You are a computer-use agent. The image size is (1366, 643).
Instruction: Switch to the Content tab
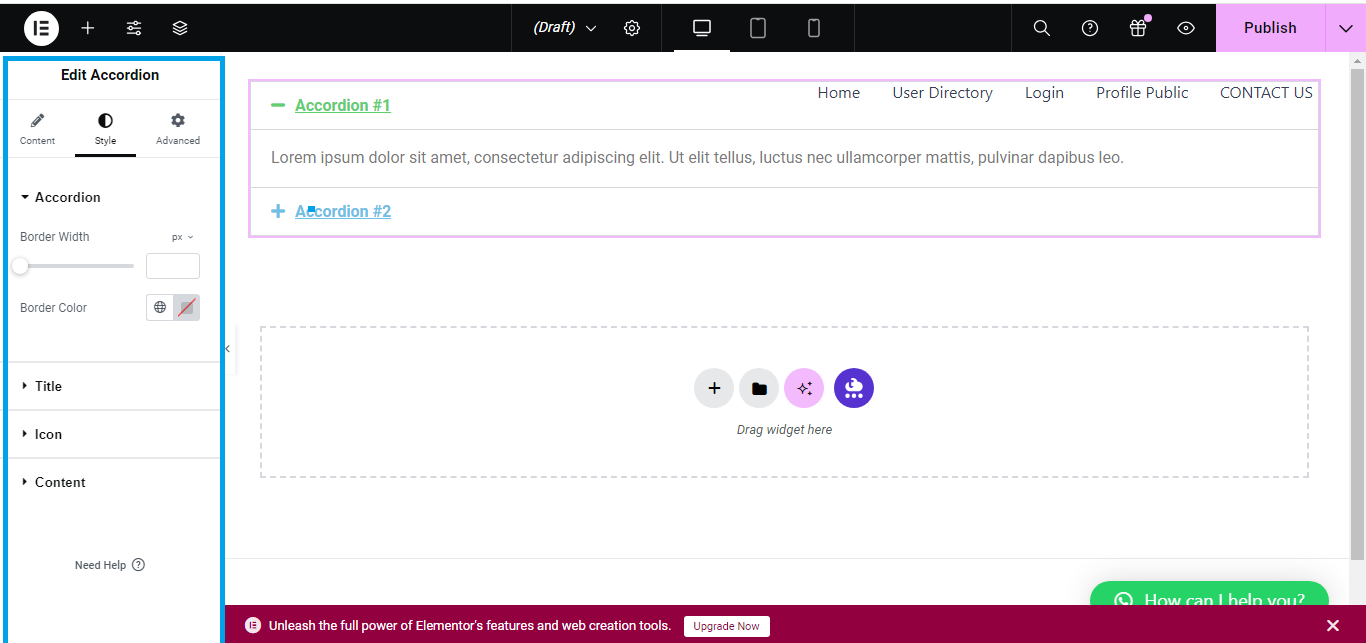tap(37, 129)
